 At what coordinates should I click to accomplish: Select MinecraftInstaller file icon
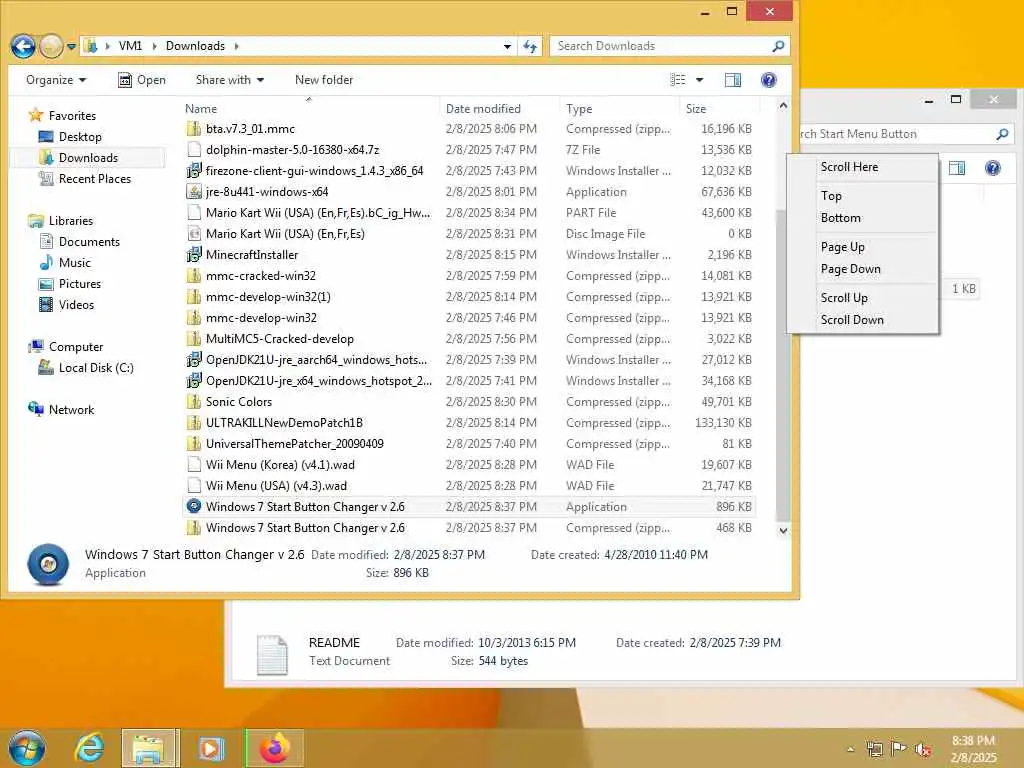pyautogui.click(x=194, y=255)
